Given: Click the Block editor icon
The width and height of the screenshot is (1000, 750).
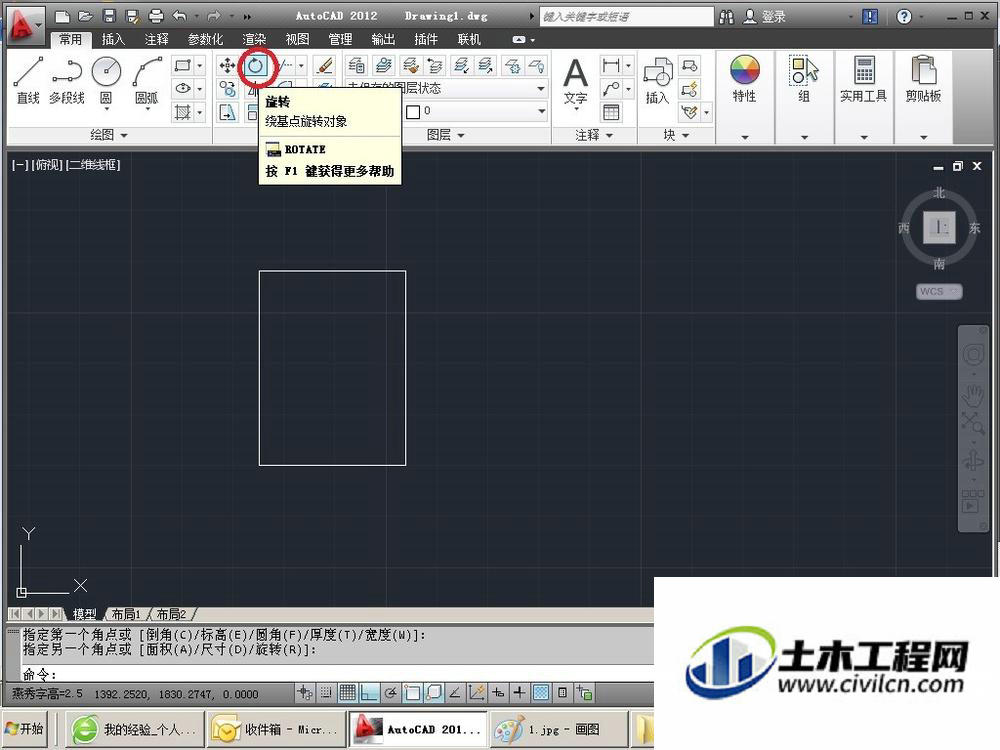Looking at the screenshot, I should pos(689,89).
